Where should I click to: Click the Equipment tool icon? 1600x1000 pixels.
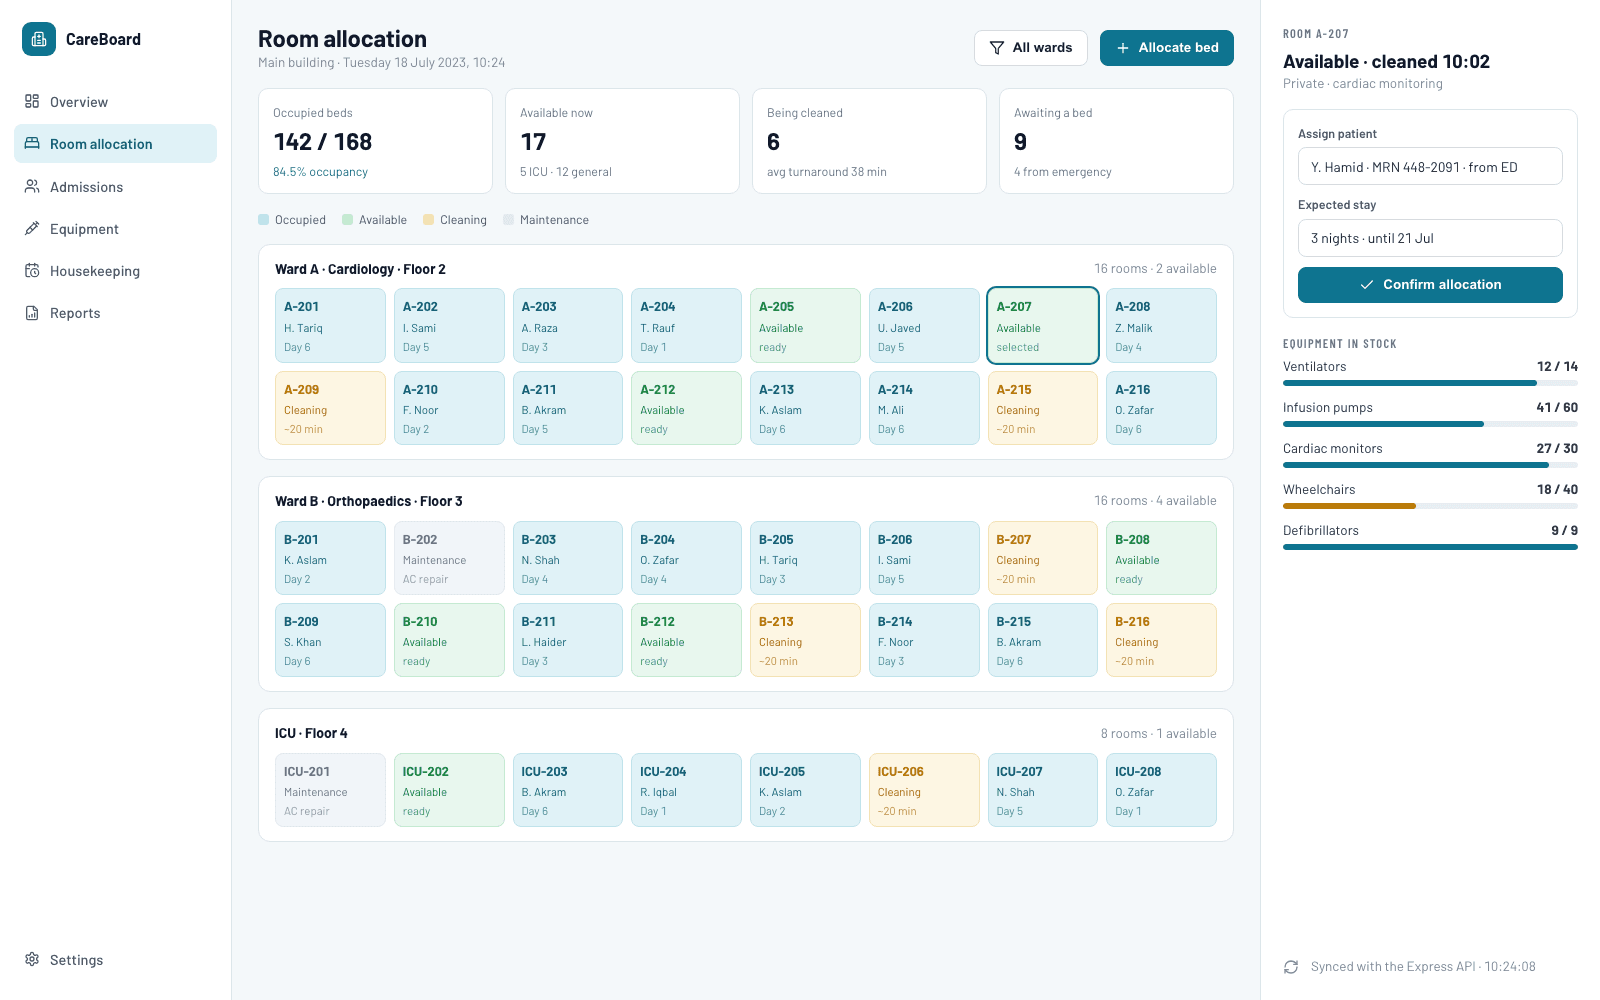(x=32, y=228)
